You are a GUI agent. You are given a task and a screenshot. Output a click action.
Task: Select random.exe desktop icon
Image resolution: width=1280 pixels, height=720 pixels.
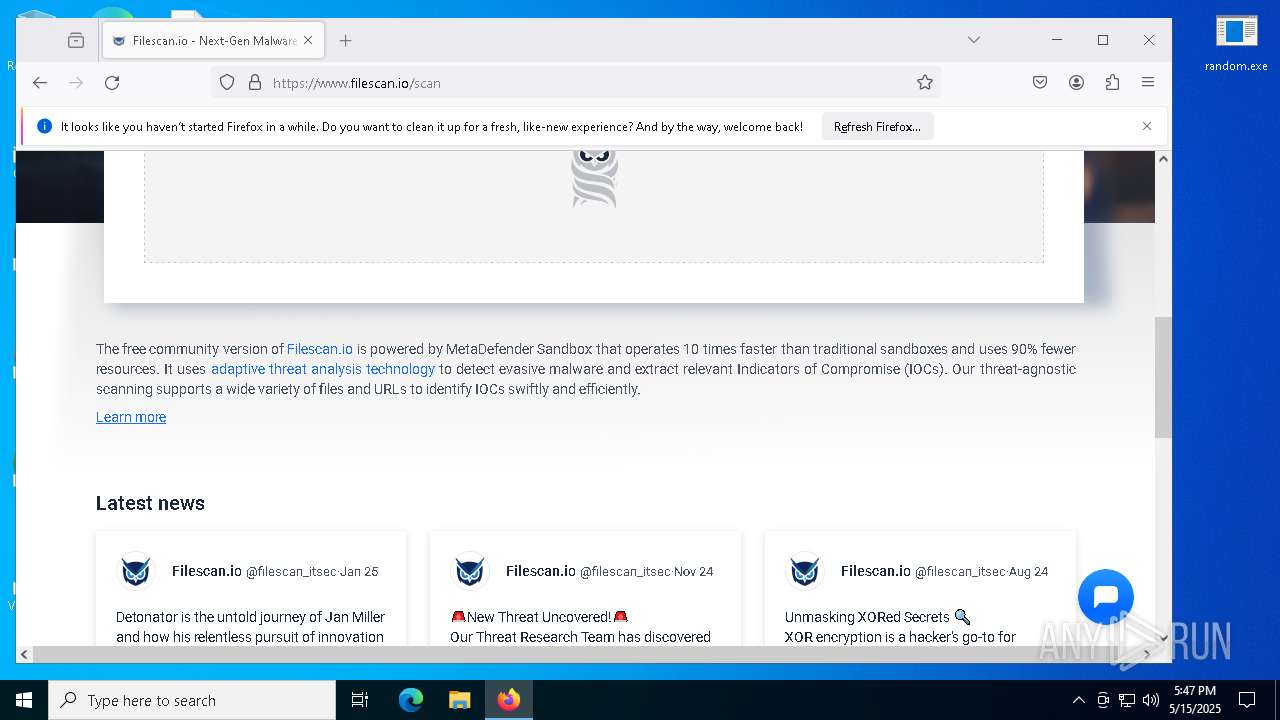click(x=1236, y=43)
